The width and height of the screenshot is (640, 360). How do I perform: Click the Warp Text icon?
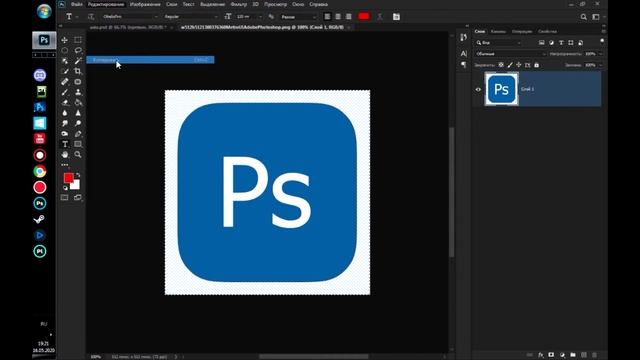(380, 17)
